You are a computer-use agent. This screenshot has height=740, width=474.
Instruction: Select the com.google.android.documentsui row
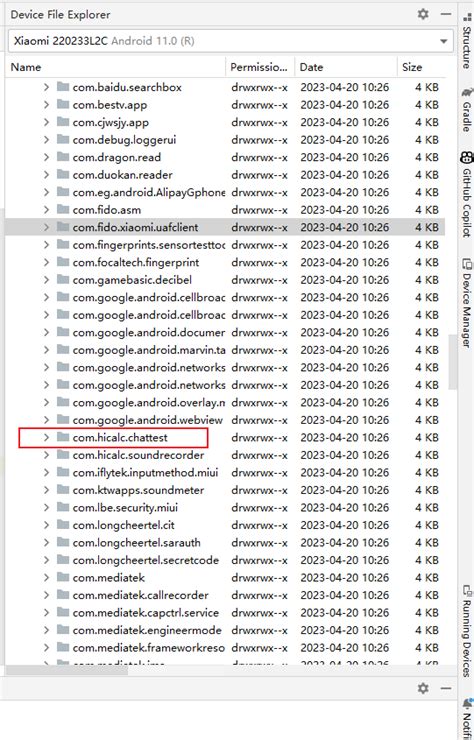(226, 332)
